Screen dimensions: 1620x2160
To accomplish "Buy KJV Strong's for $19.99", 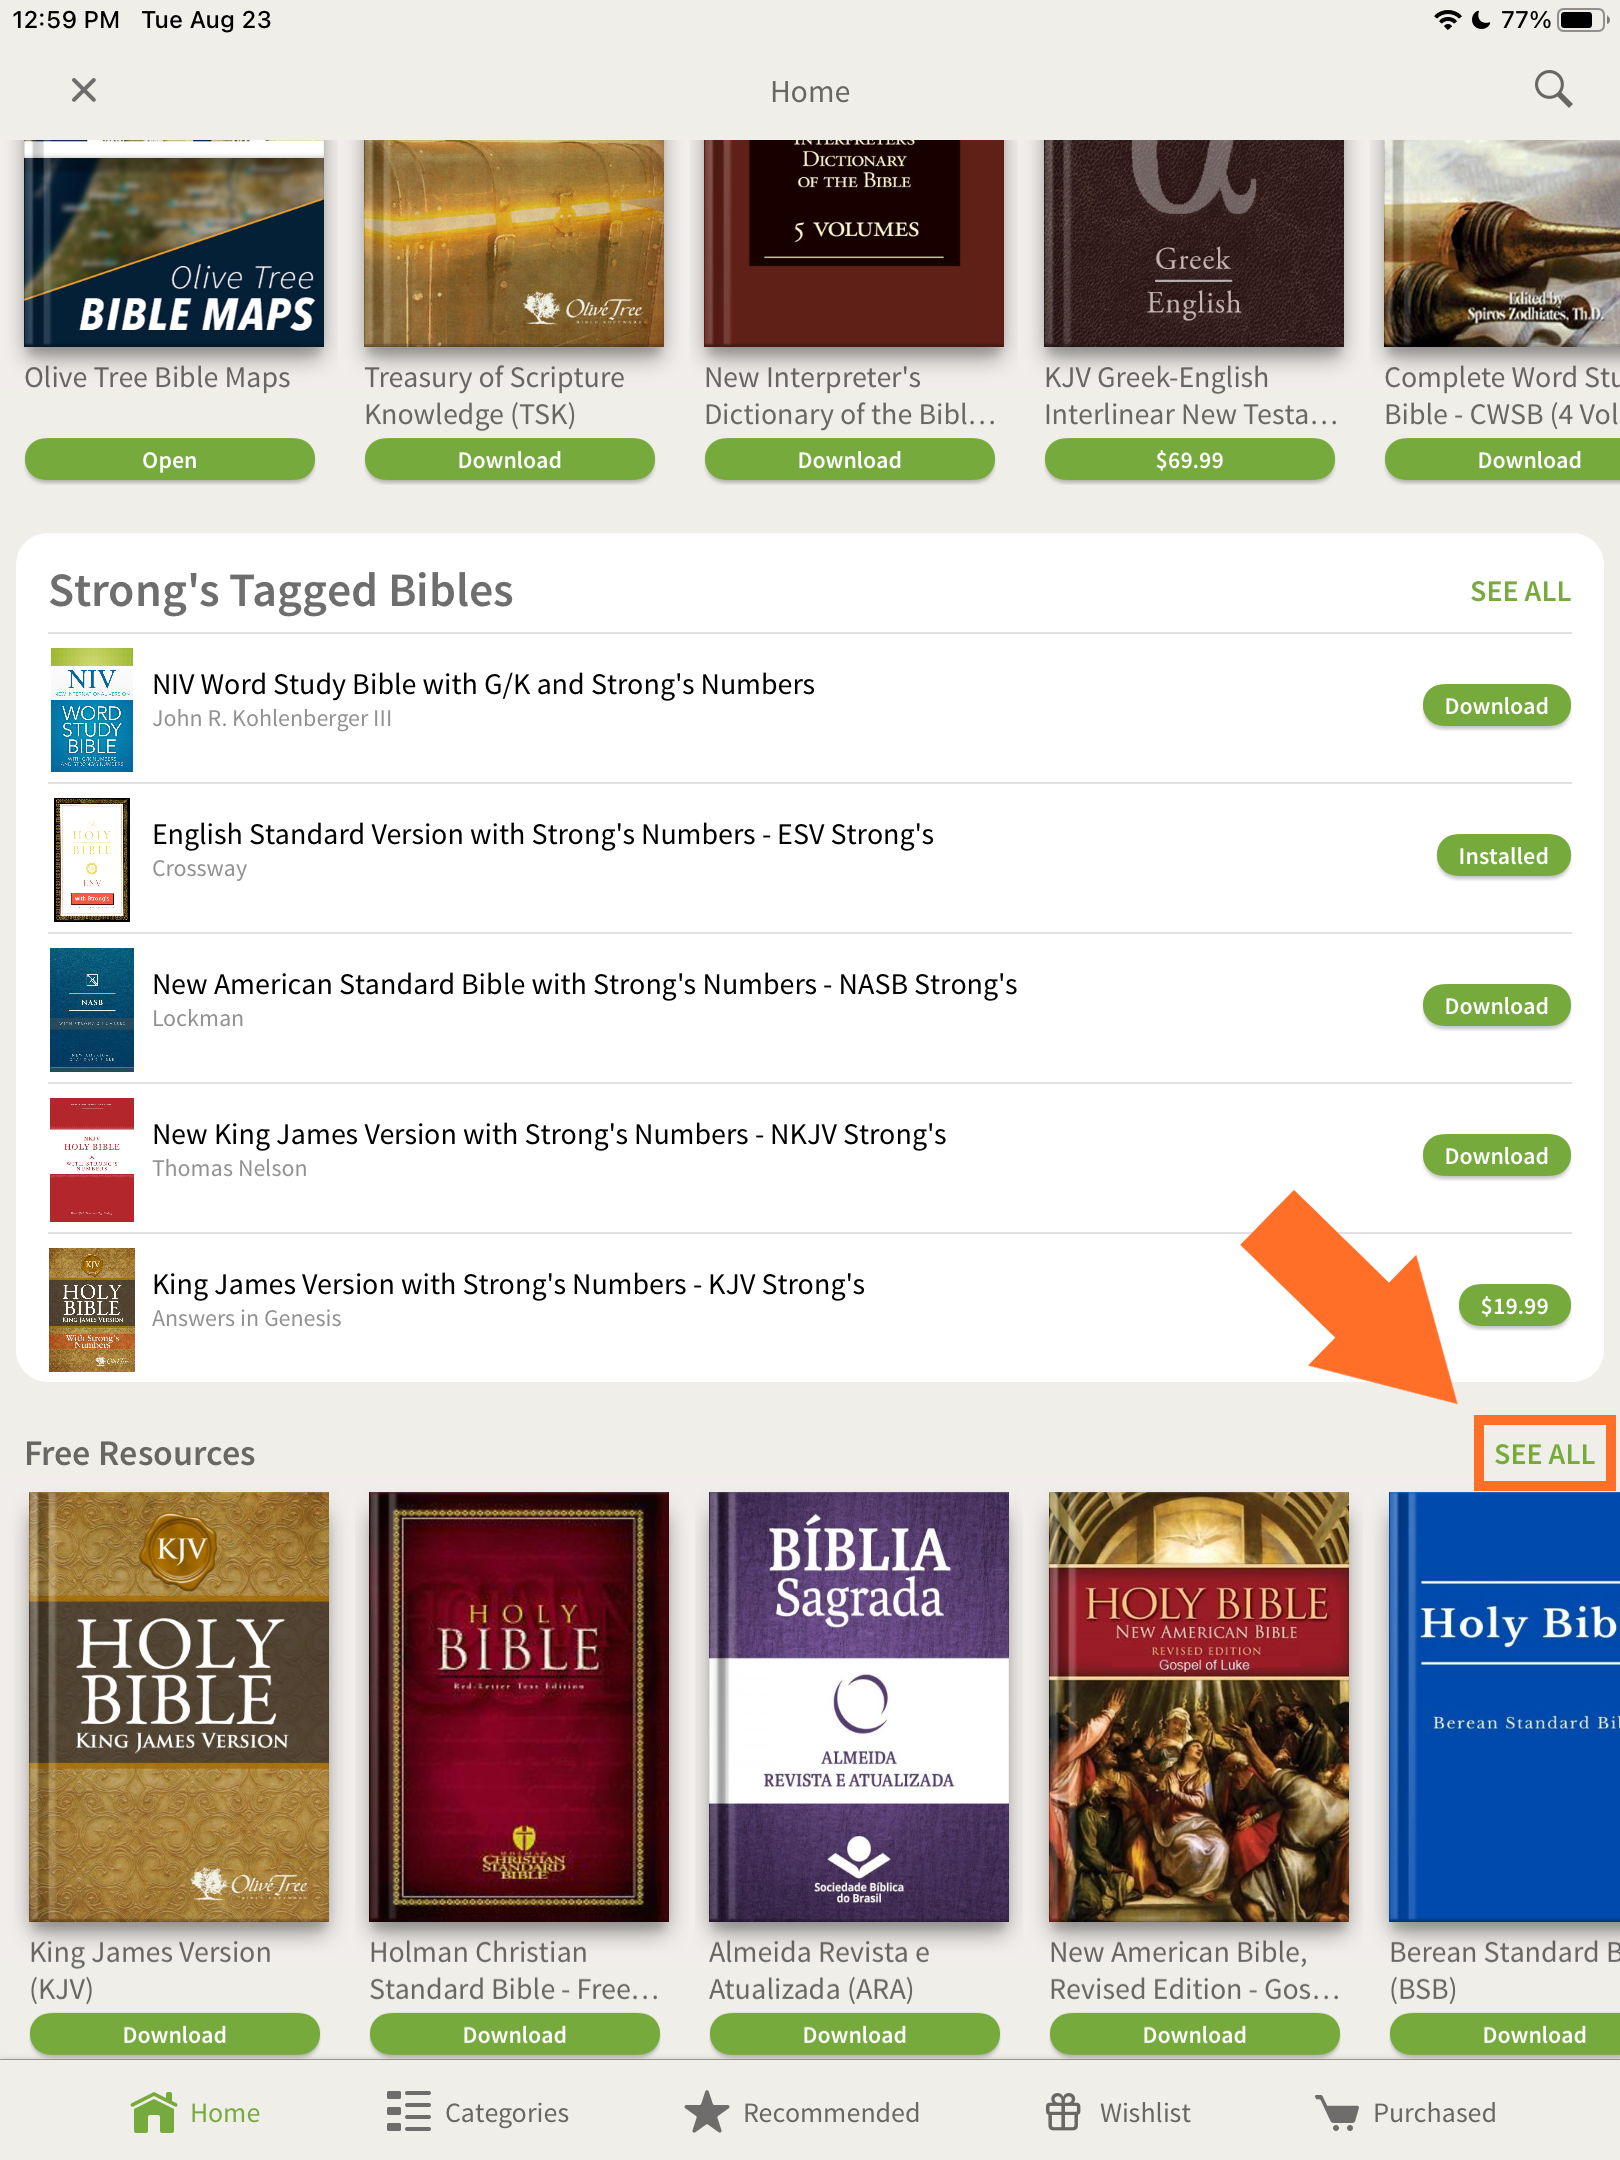I will pyautogui.click(x=1514, y=1306).
